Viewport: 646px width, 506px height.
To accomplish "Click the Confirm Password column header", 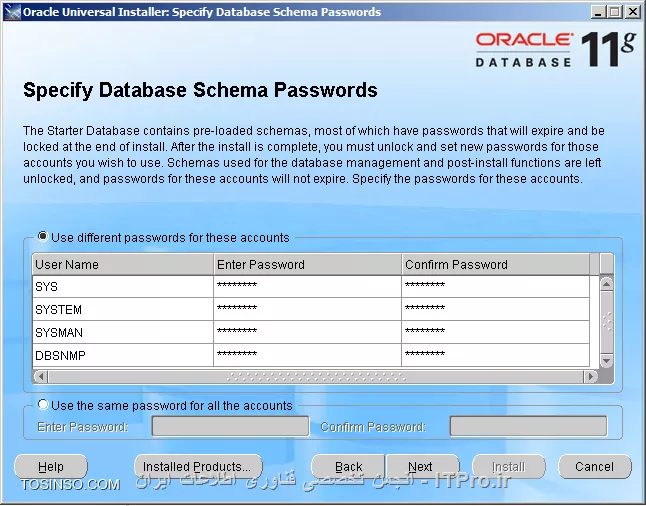I will pos(495,264).
